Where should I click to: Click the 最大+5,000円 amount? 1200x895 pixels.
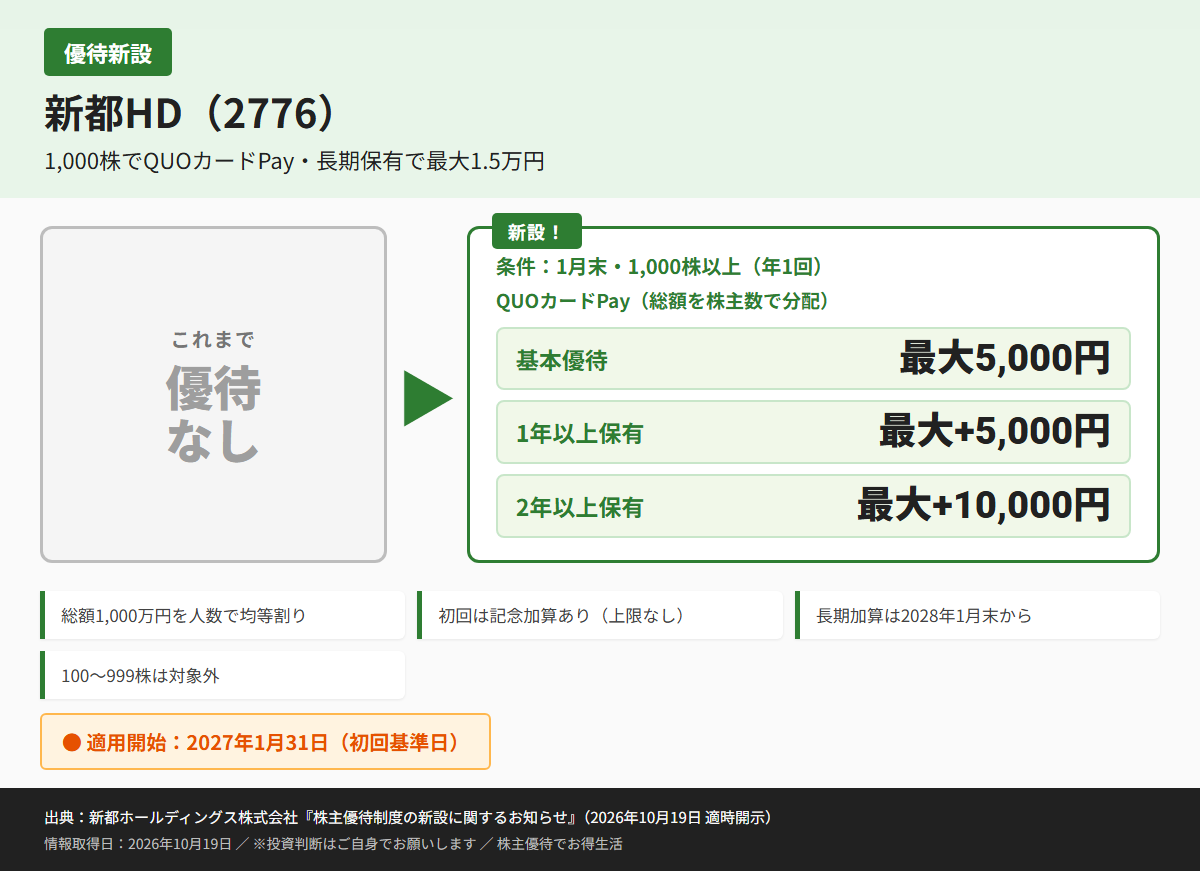tap(995, 432)
